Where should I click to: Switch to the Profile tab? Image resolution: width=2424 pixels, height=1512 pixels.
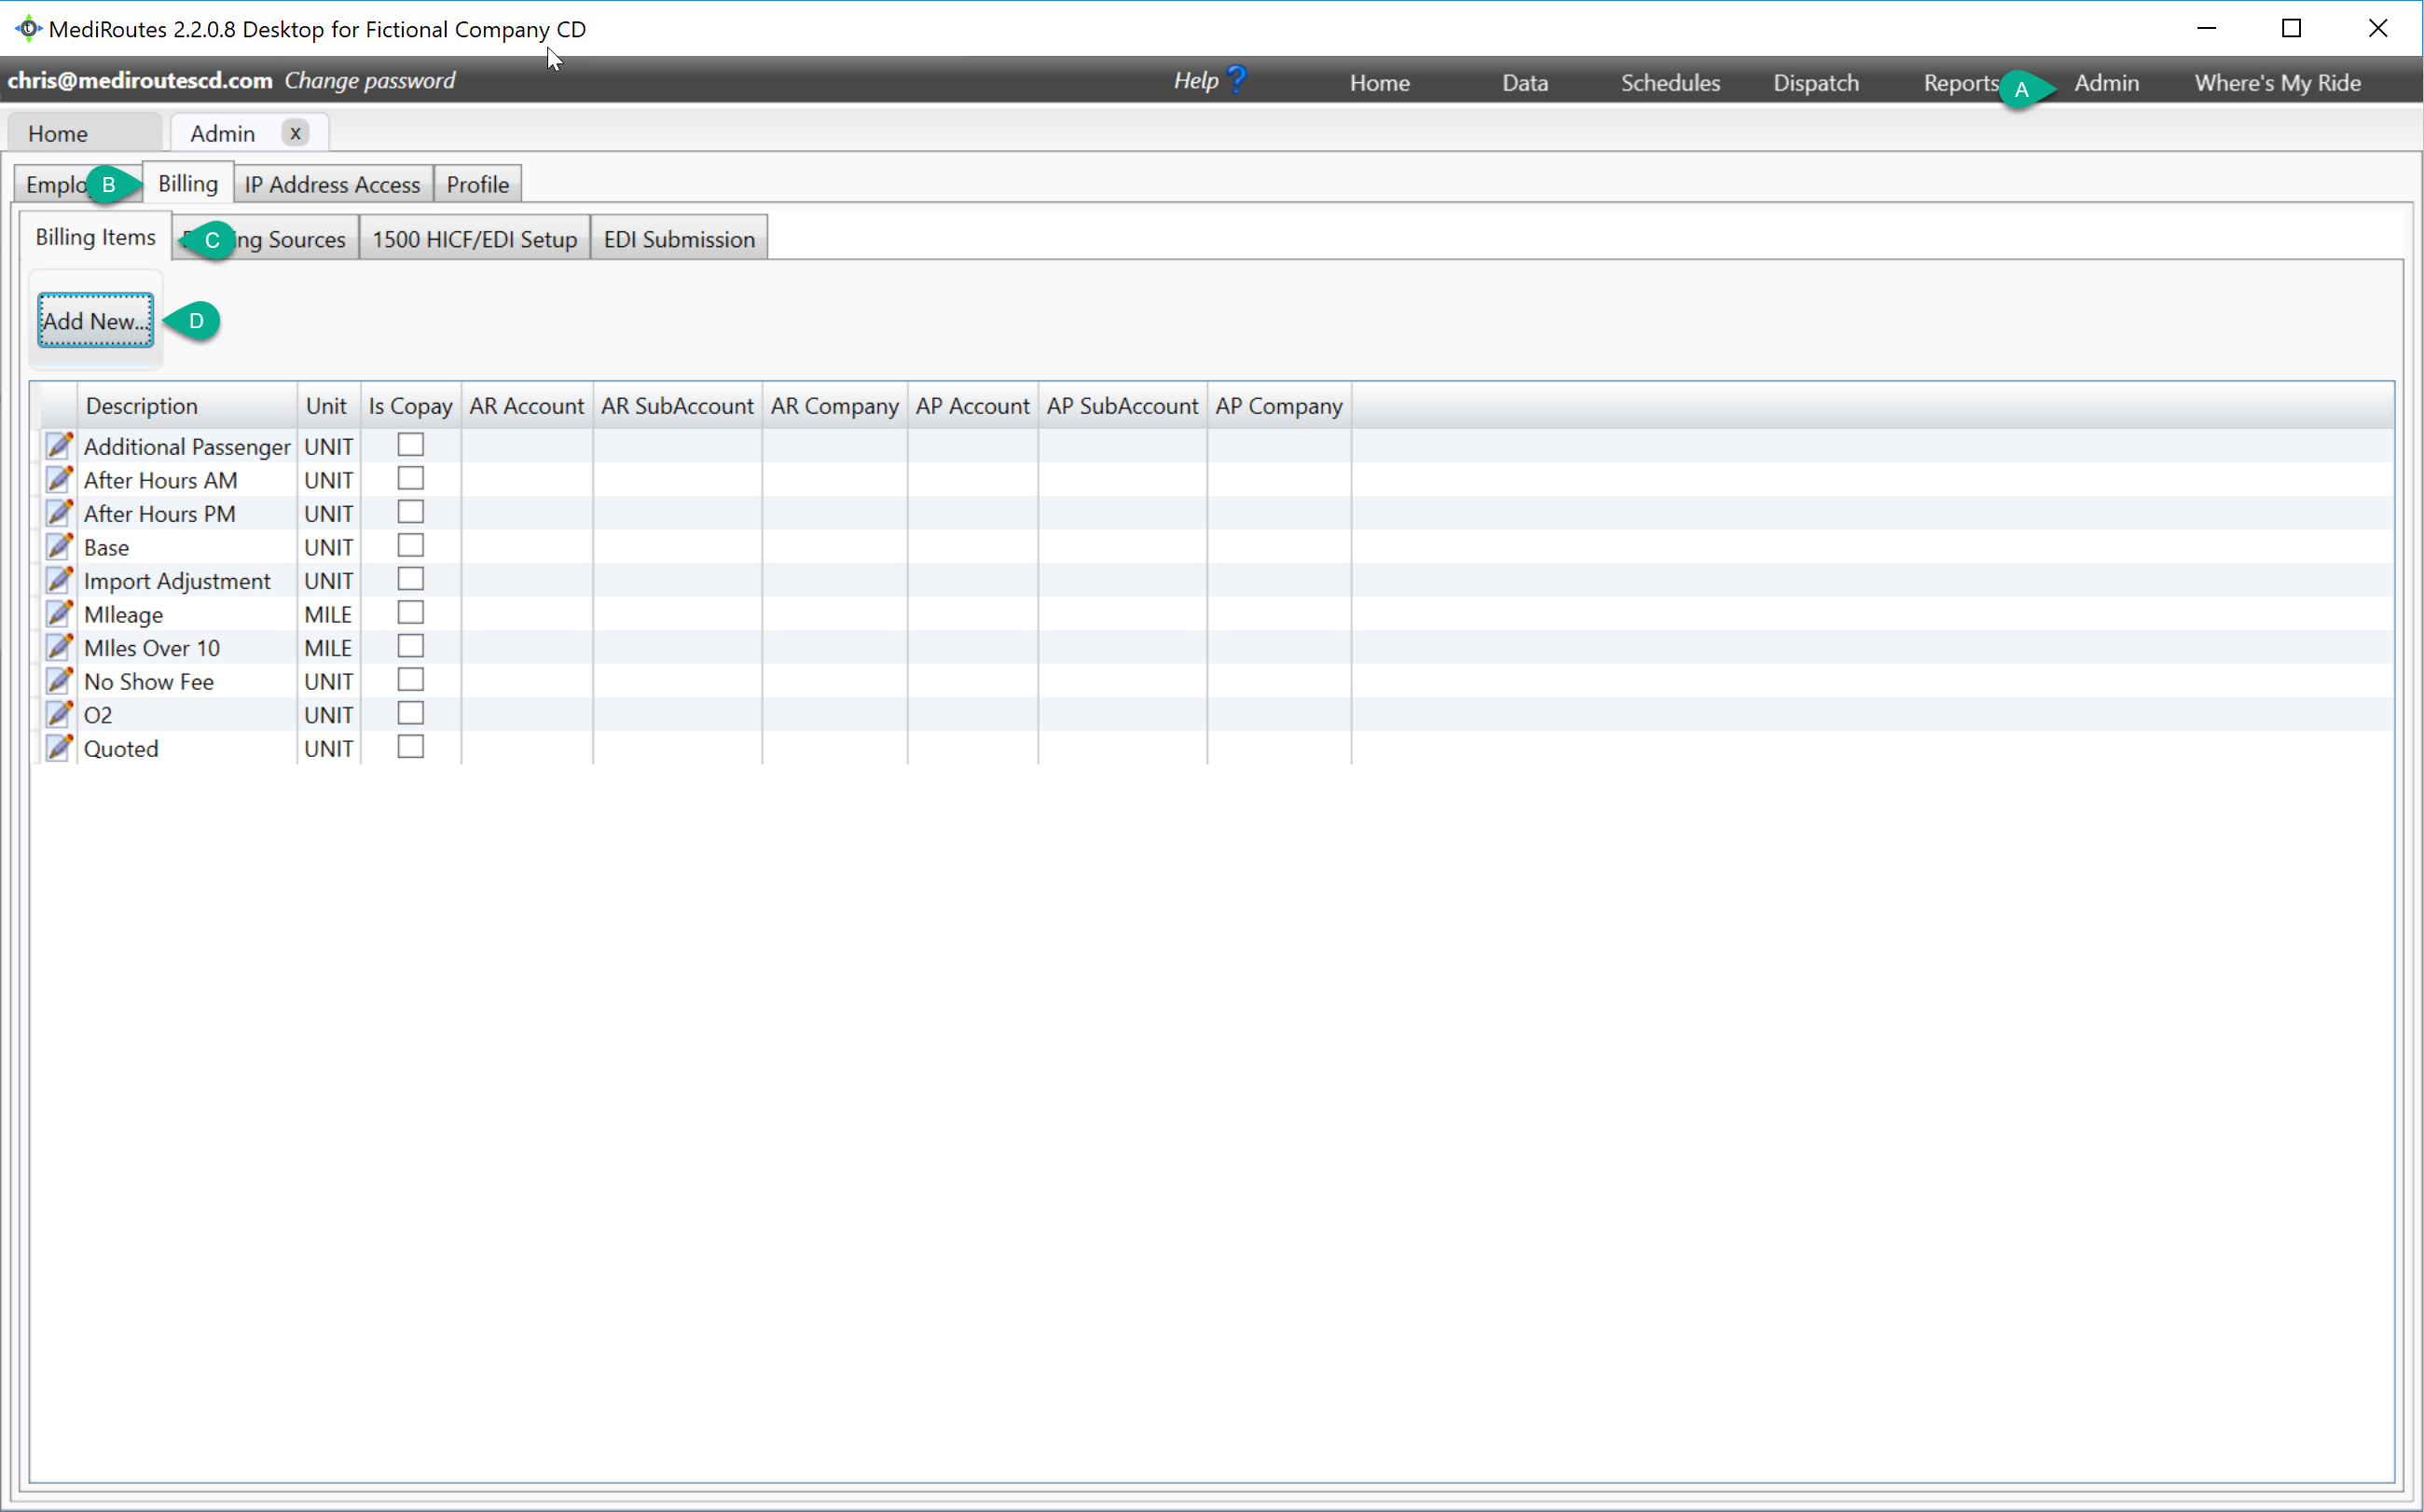[x=477, y=184]
